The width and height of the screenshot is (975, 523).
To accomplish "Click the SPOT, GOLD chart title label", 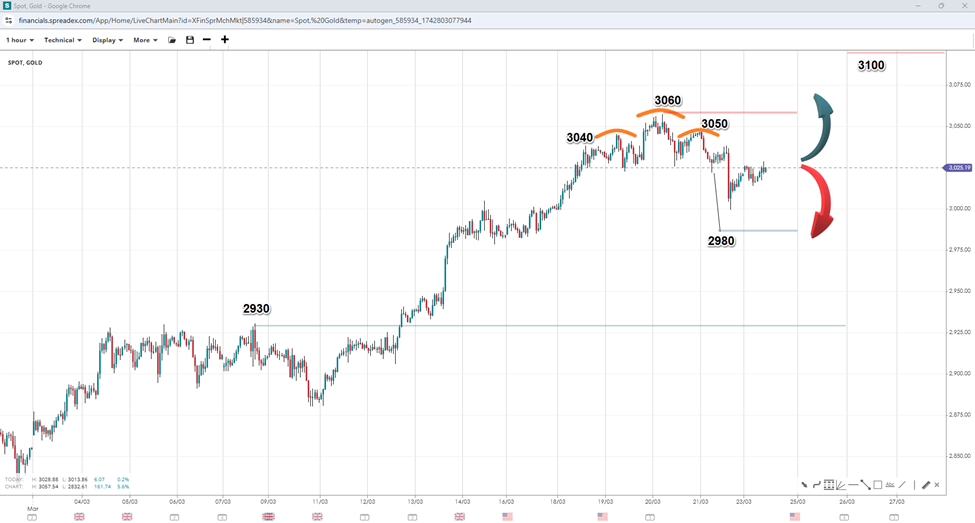I will tap(27, 62).
